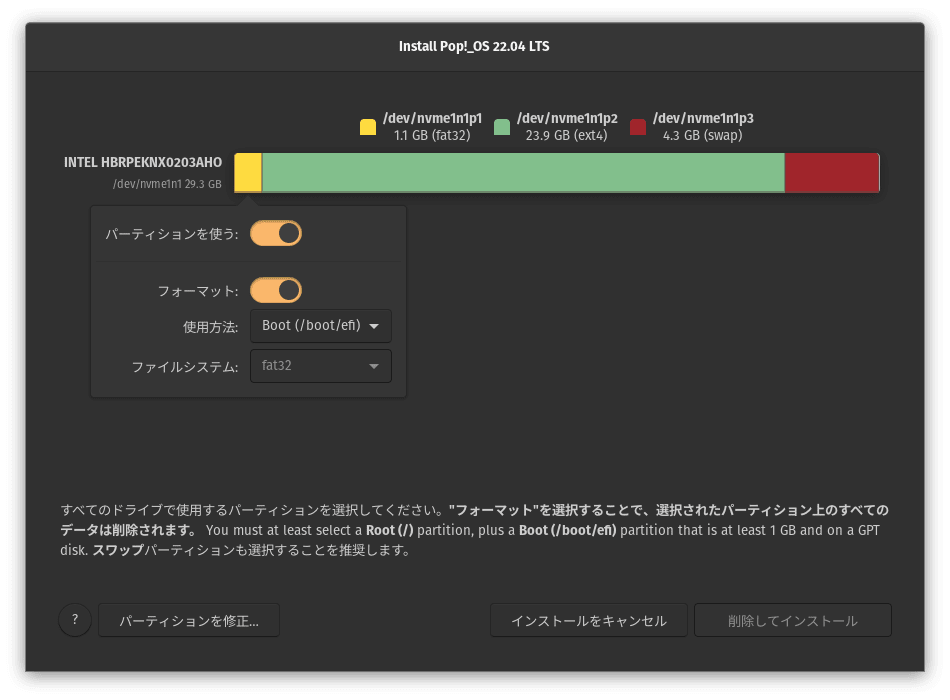Click the /dev/nvme1n1p3 legend label
The height and width of the screenshot is (700, 950).
tap(703, 118)
